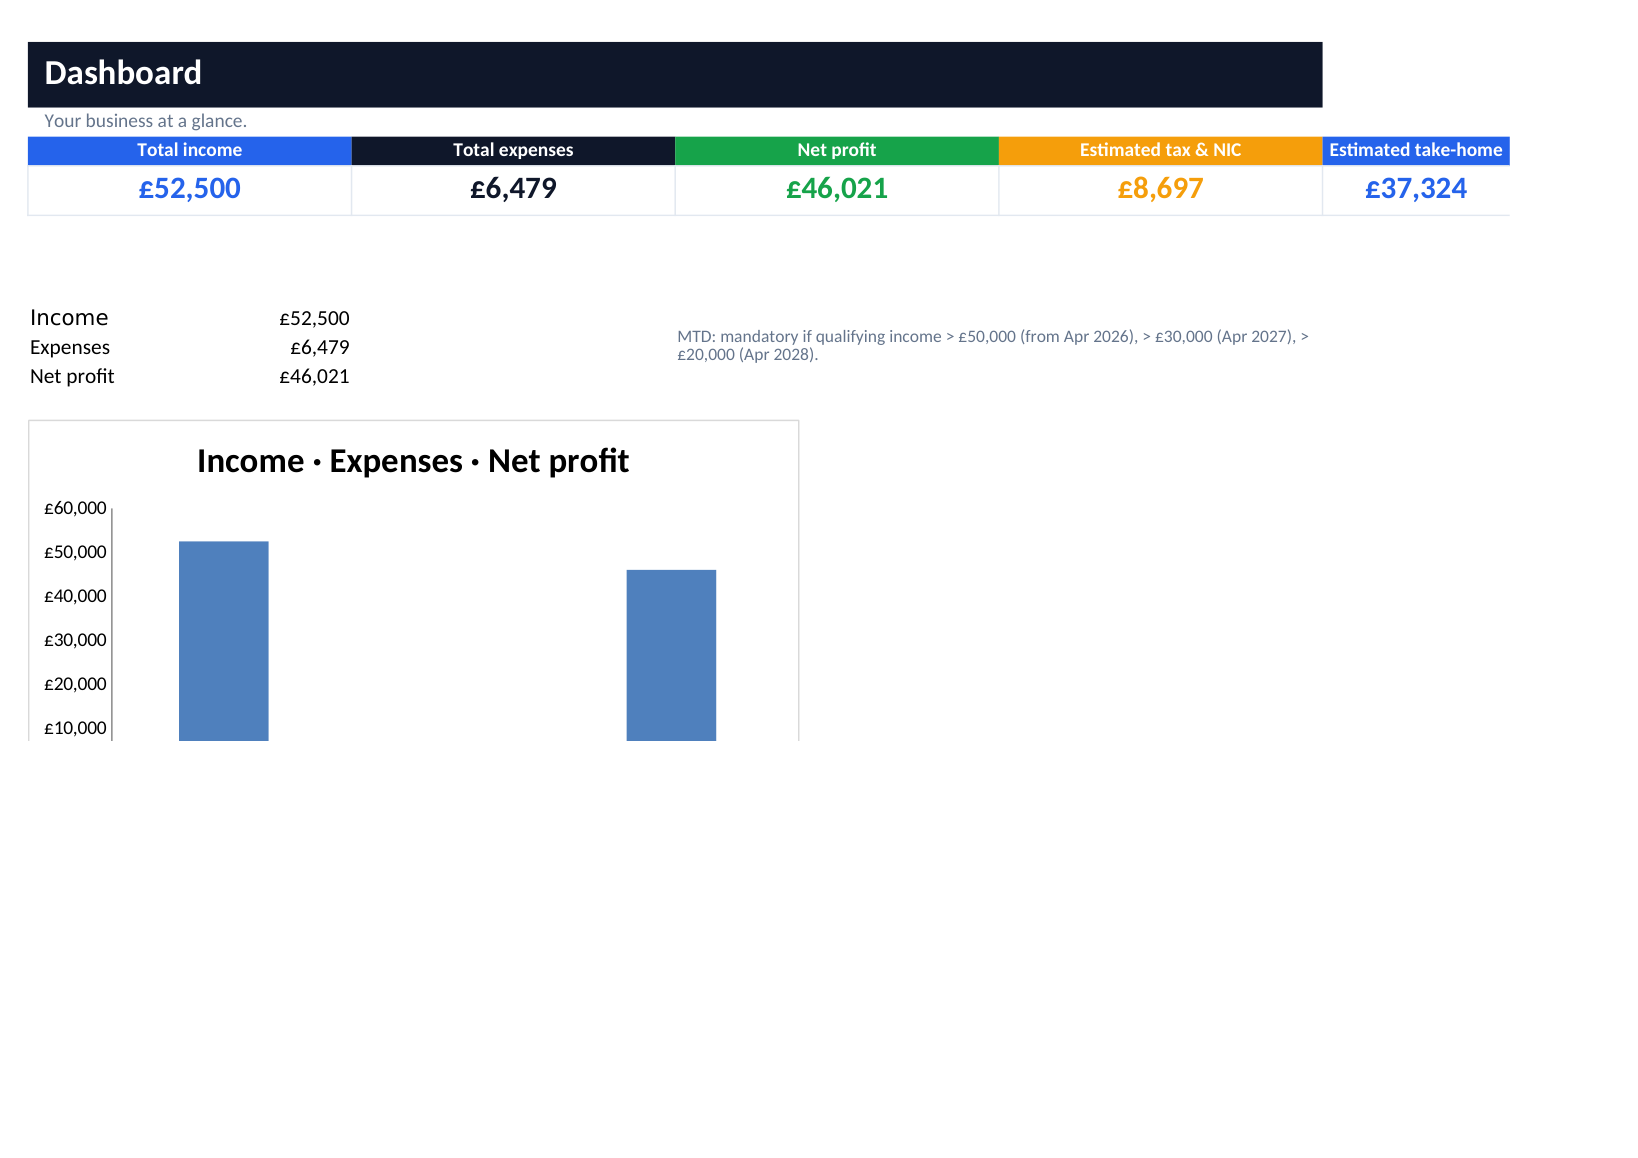Click the £50,000 axis label
Image resolution: width=1638 pixels, height=1158 pixels.
[x=75, y=552]
